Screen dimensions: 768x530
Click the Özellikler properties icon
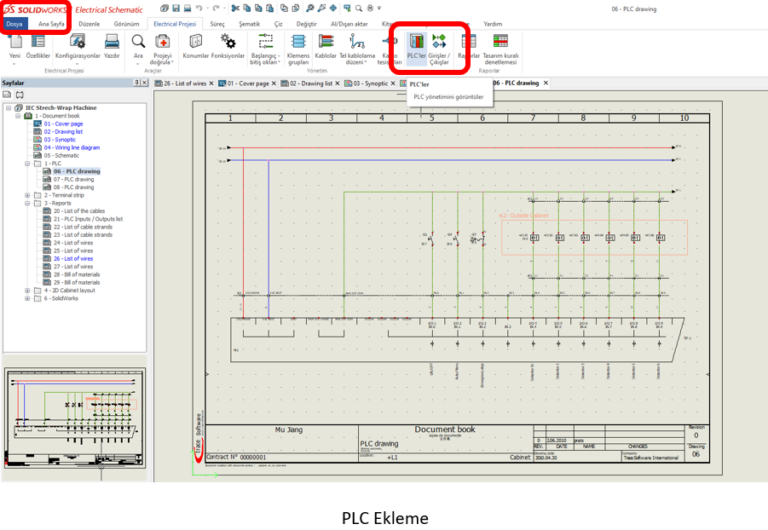coord(38,44)
